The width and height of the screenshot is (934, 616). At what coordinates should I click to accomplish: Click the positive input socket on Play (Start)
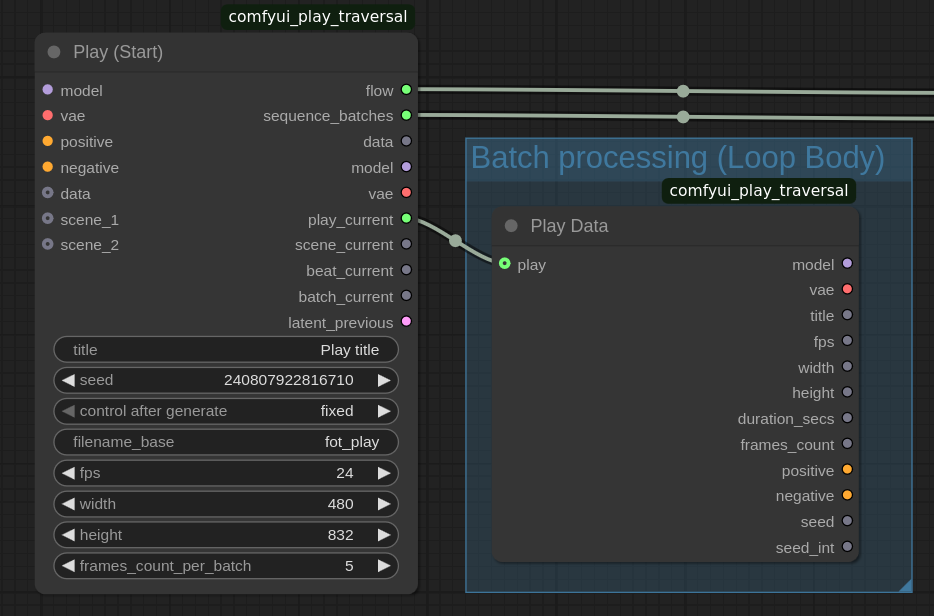48,141
